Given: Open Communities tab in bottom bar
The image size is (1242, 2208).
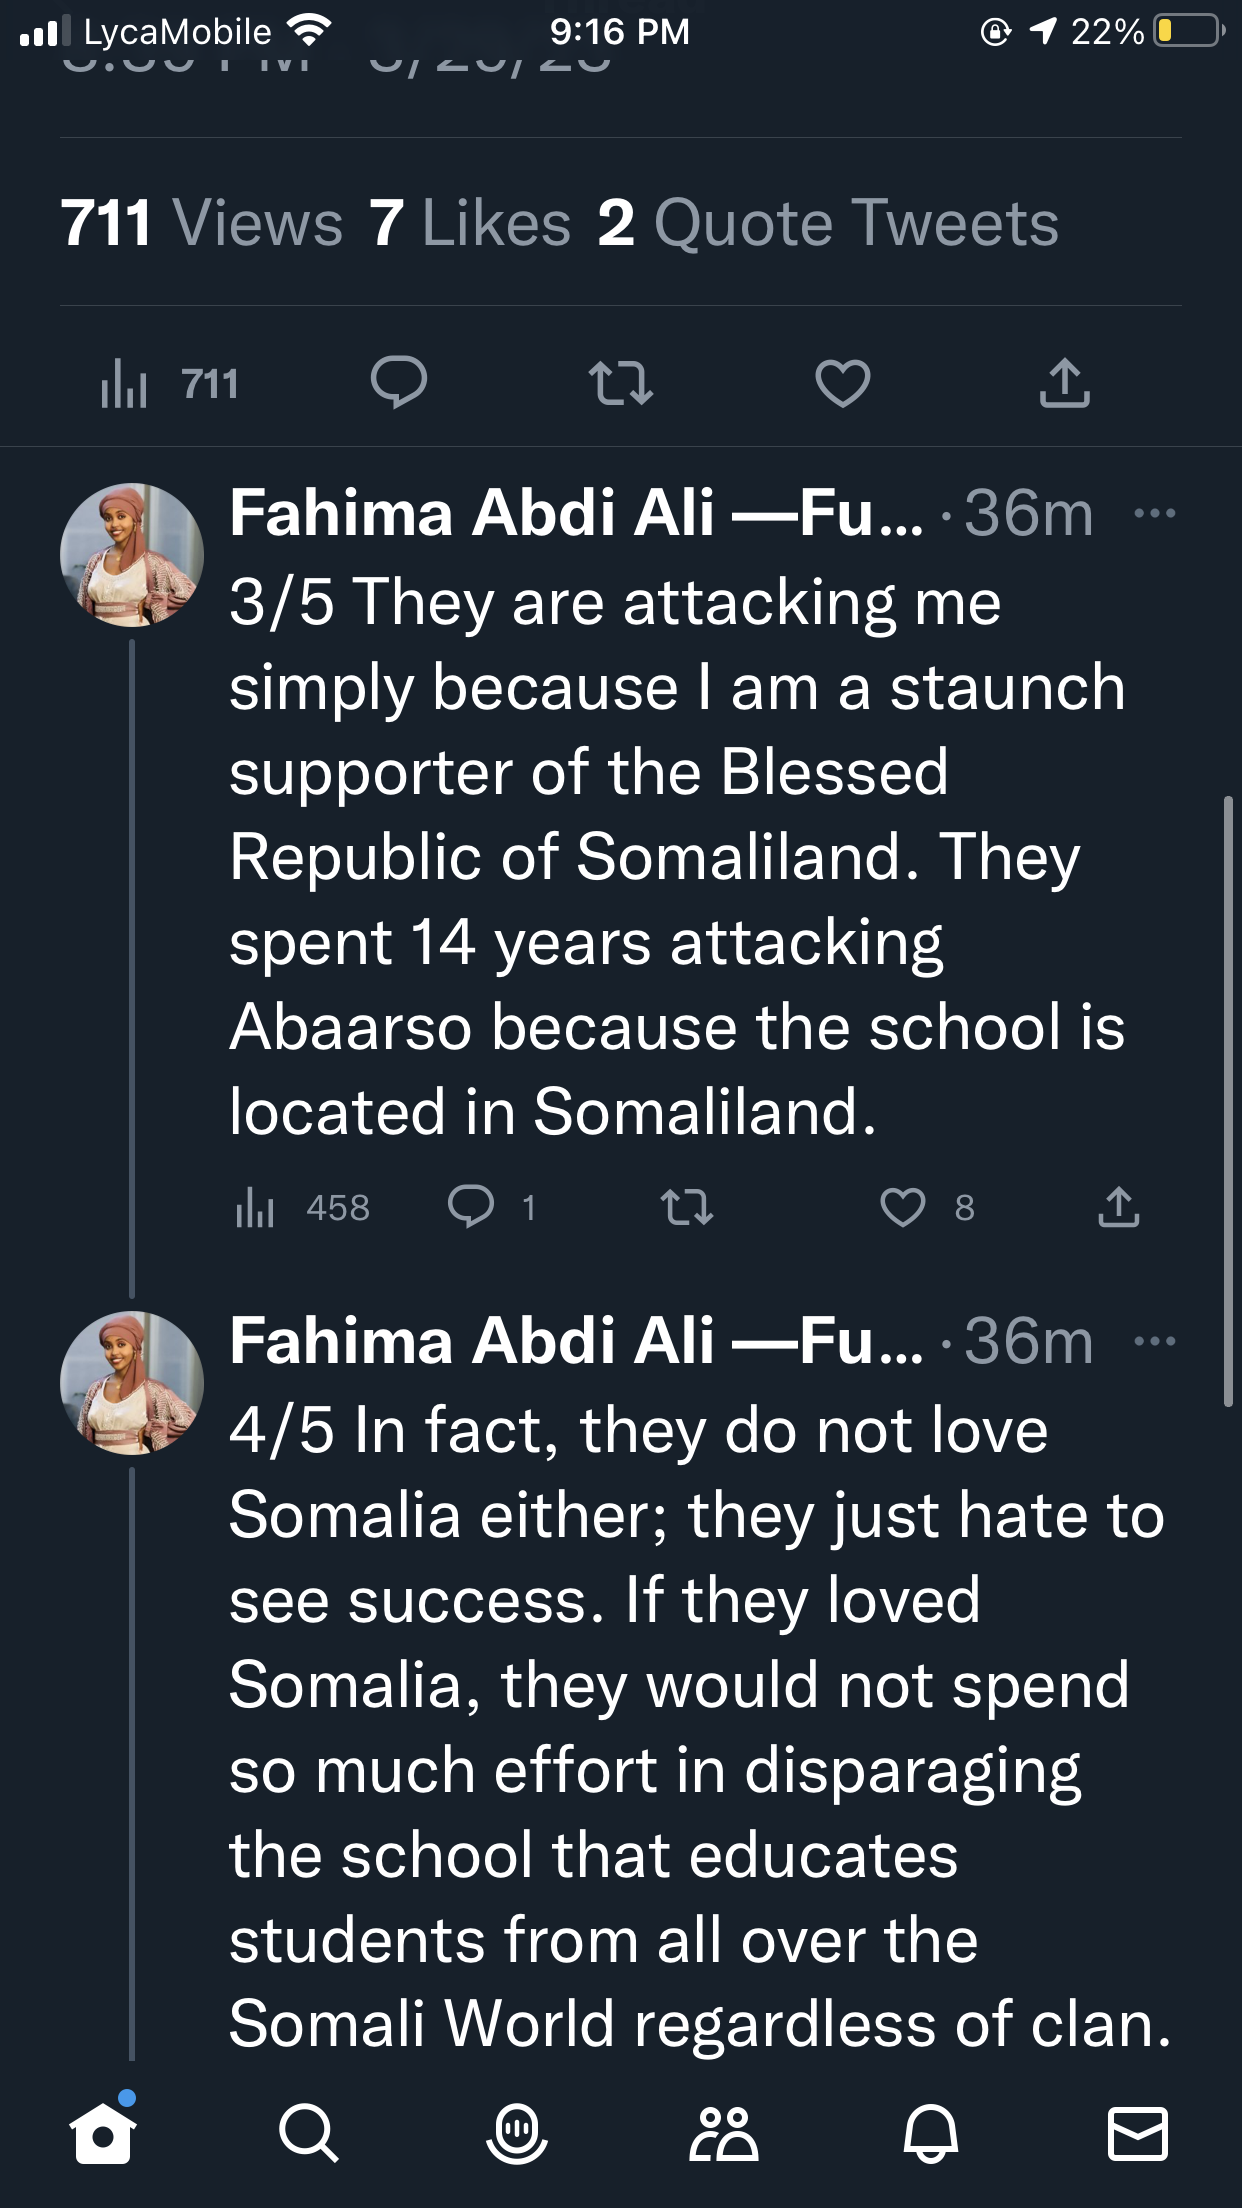Looking at the screenshot, I should 724,2133.
